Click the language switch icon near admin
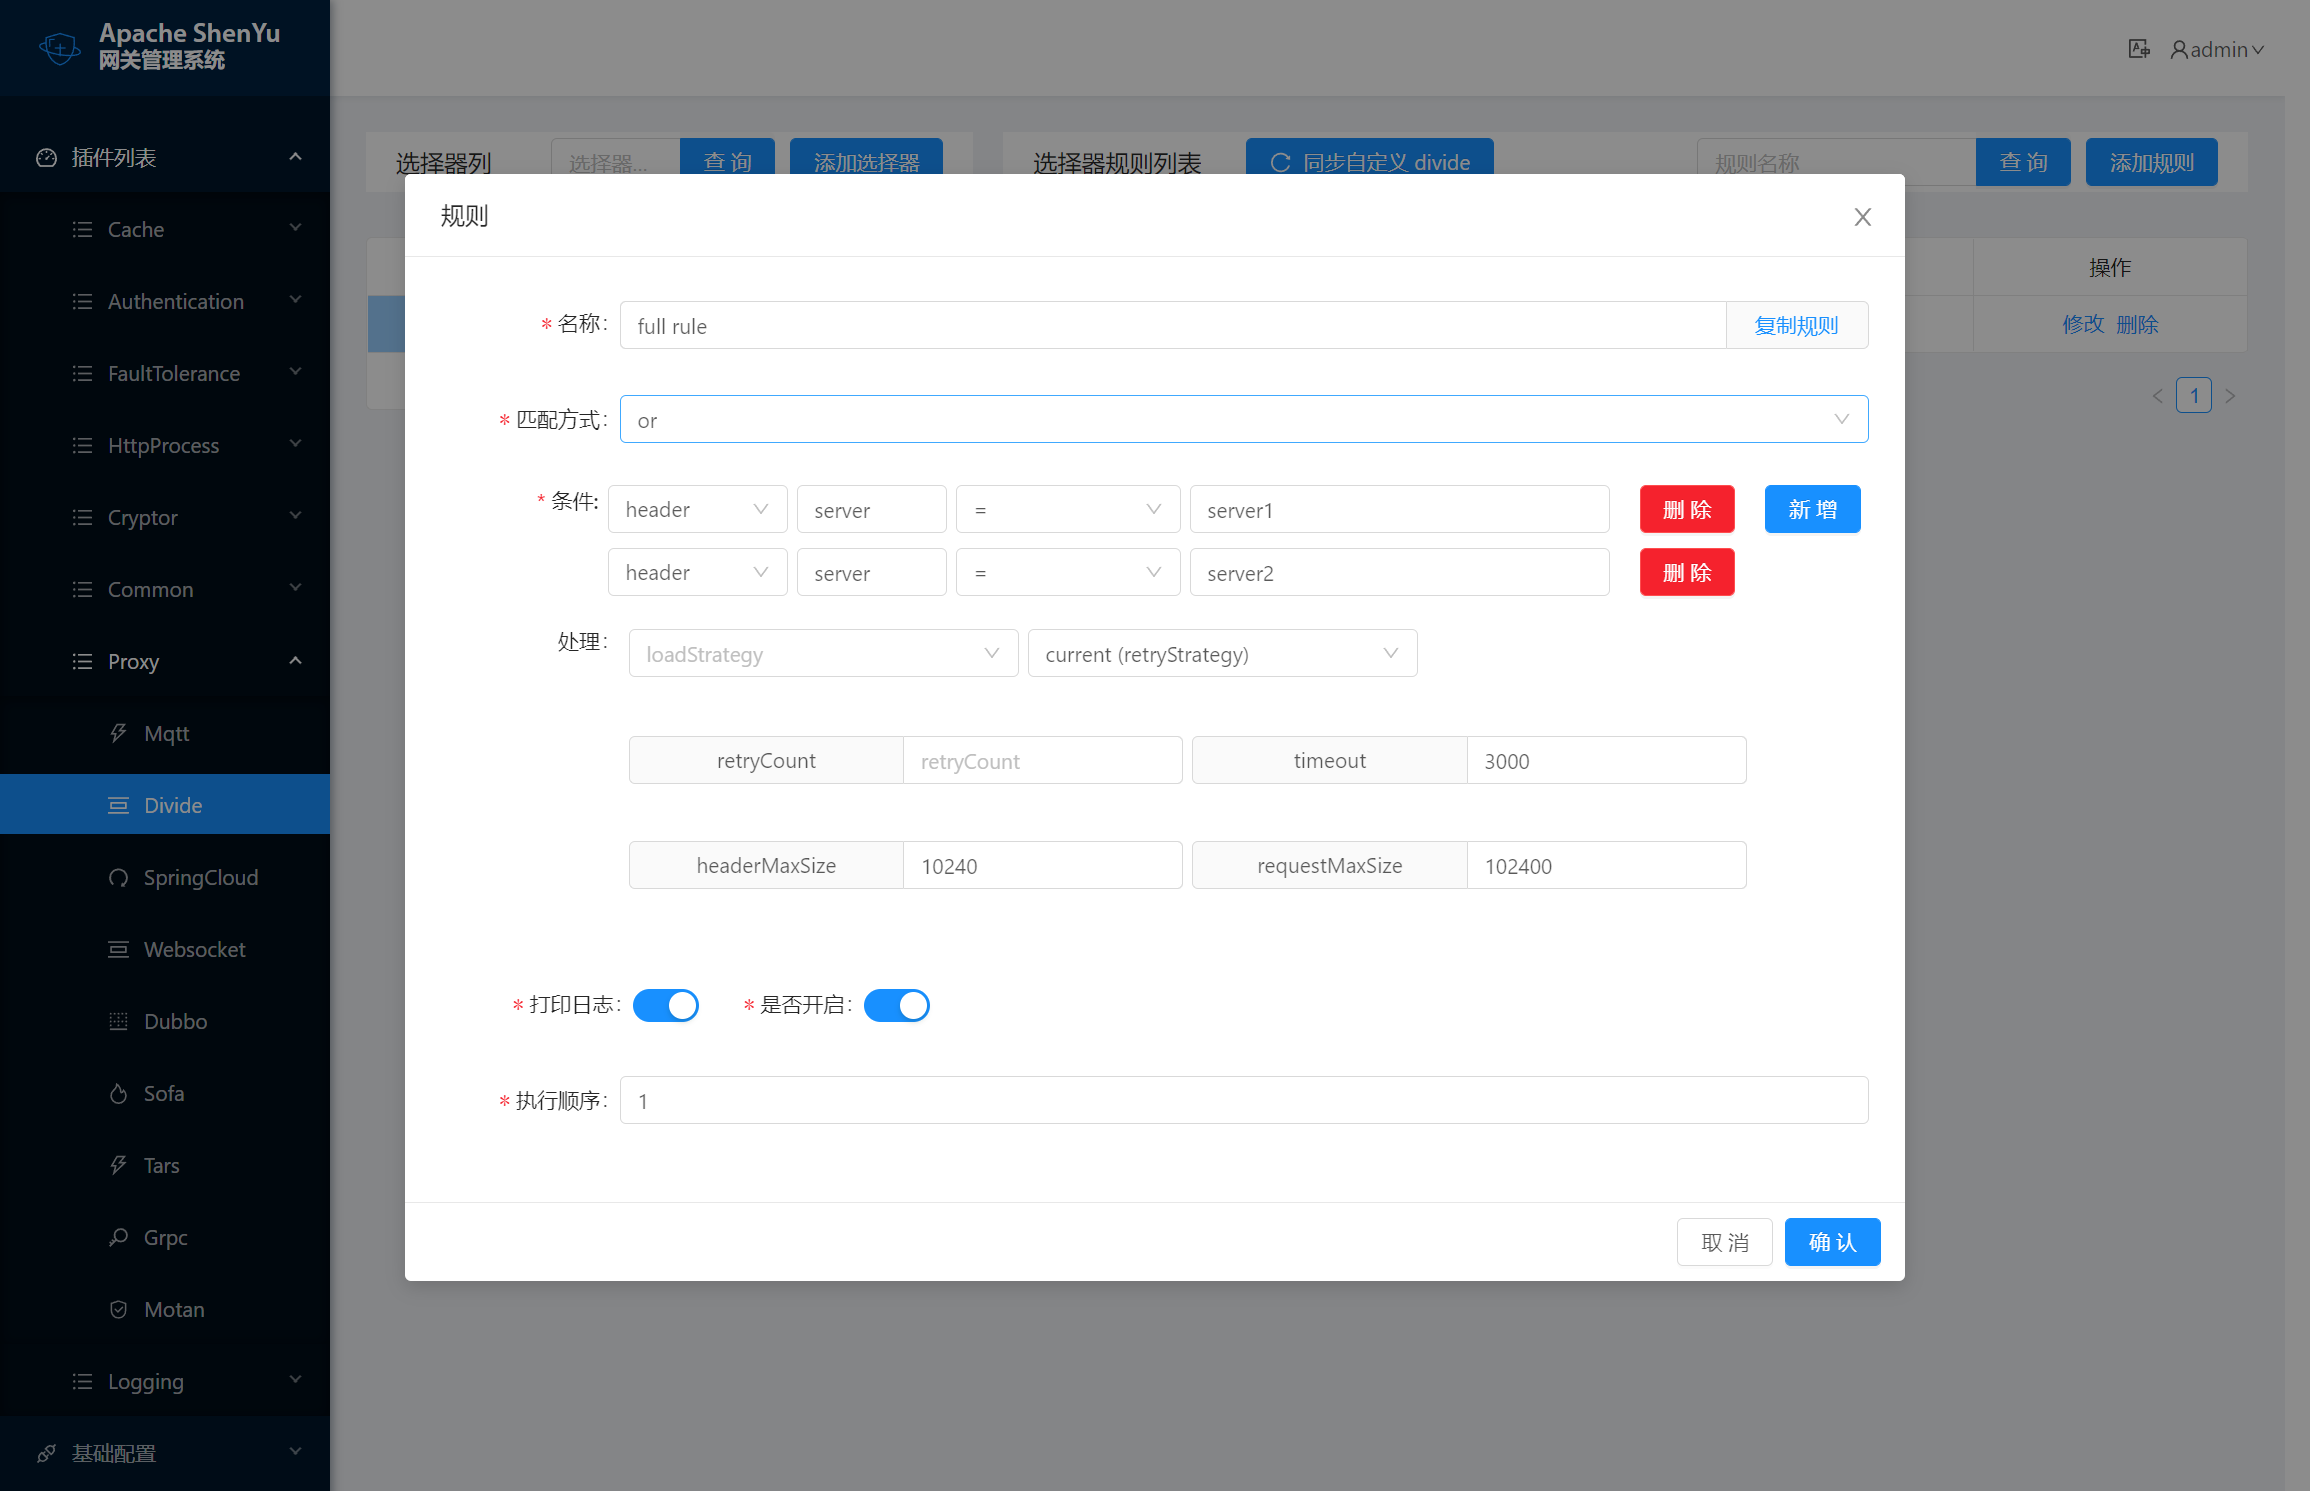This screenshot has height=1491, width=2310. [x=2138, y=49]
